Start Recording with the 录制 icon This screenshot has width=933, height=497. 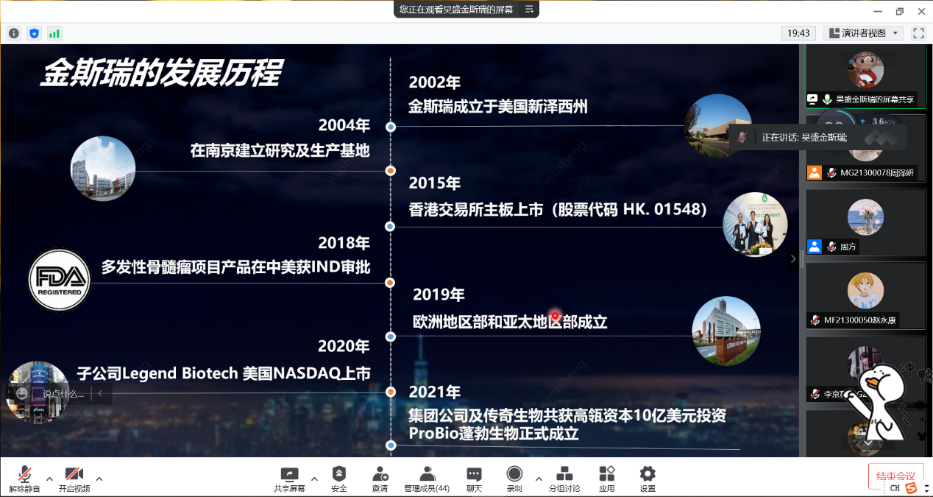coord(514,476)
